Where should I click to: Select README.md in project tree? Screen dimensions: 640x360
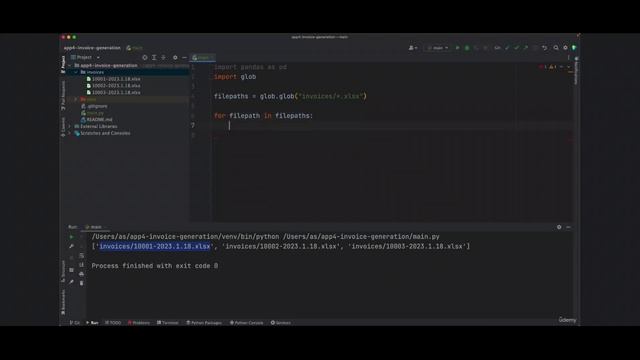[x=97, y=120]
